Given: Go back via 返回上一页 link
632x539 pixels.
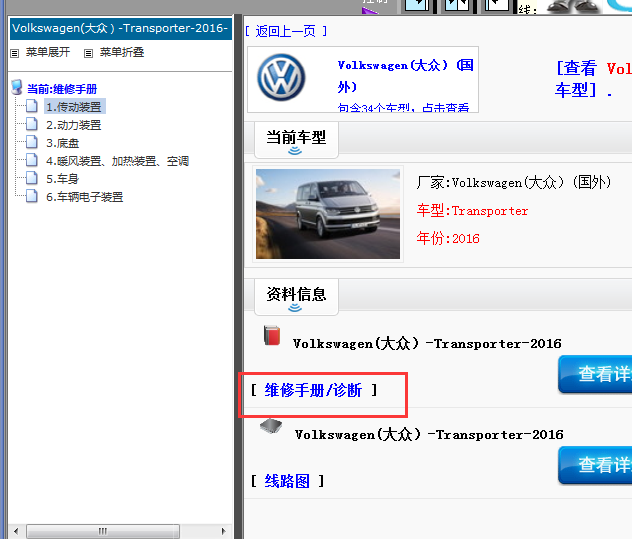Looking at the screenshot, I should click(x=285, y=31).
